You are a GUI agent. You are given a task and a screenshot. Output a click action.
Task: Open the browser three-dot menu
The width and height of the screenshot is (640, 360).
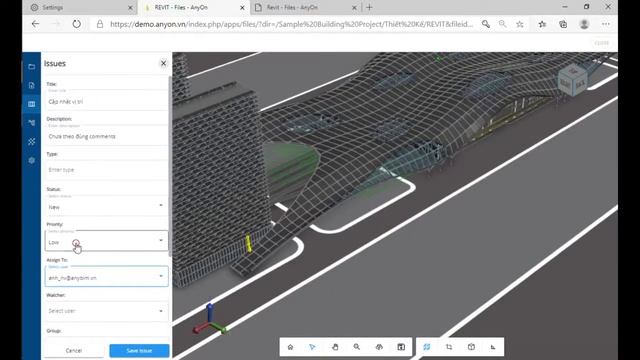pos(606,24)
